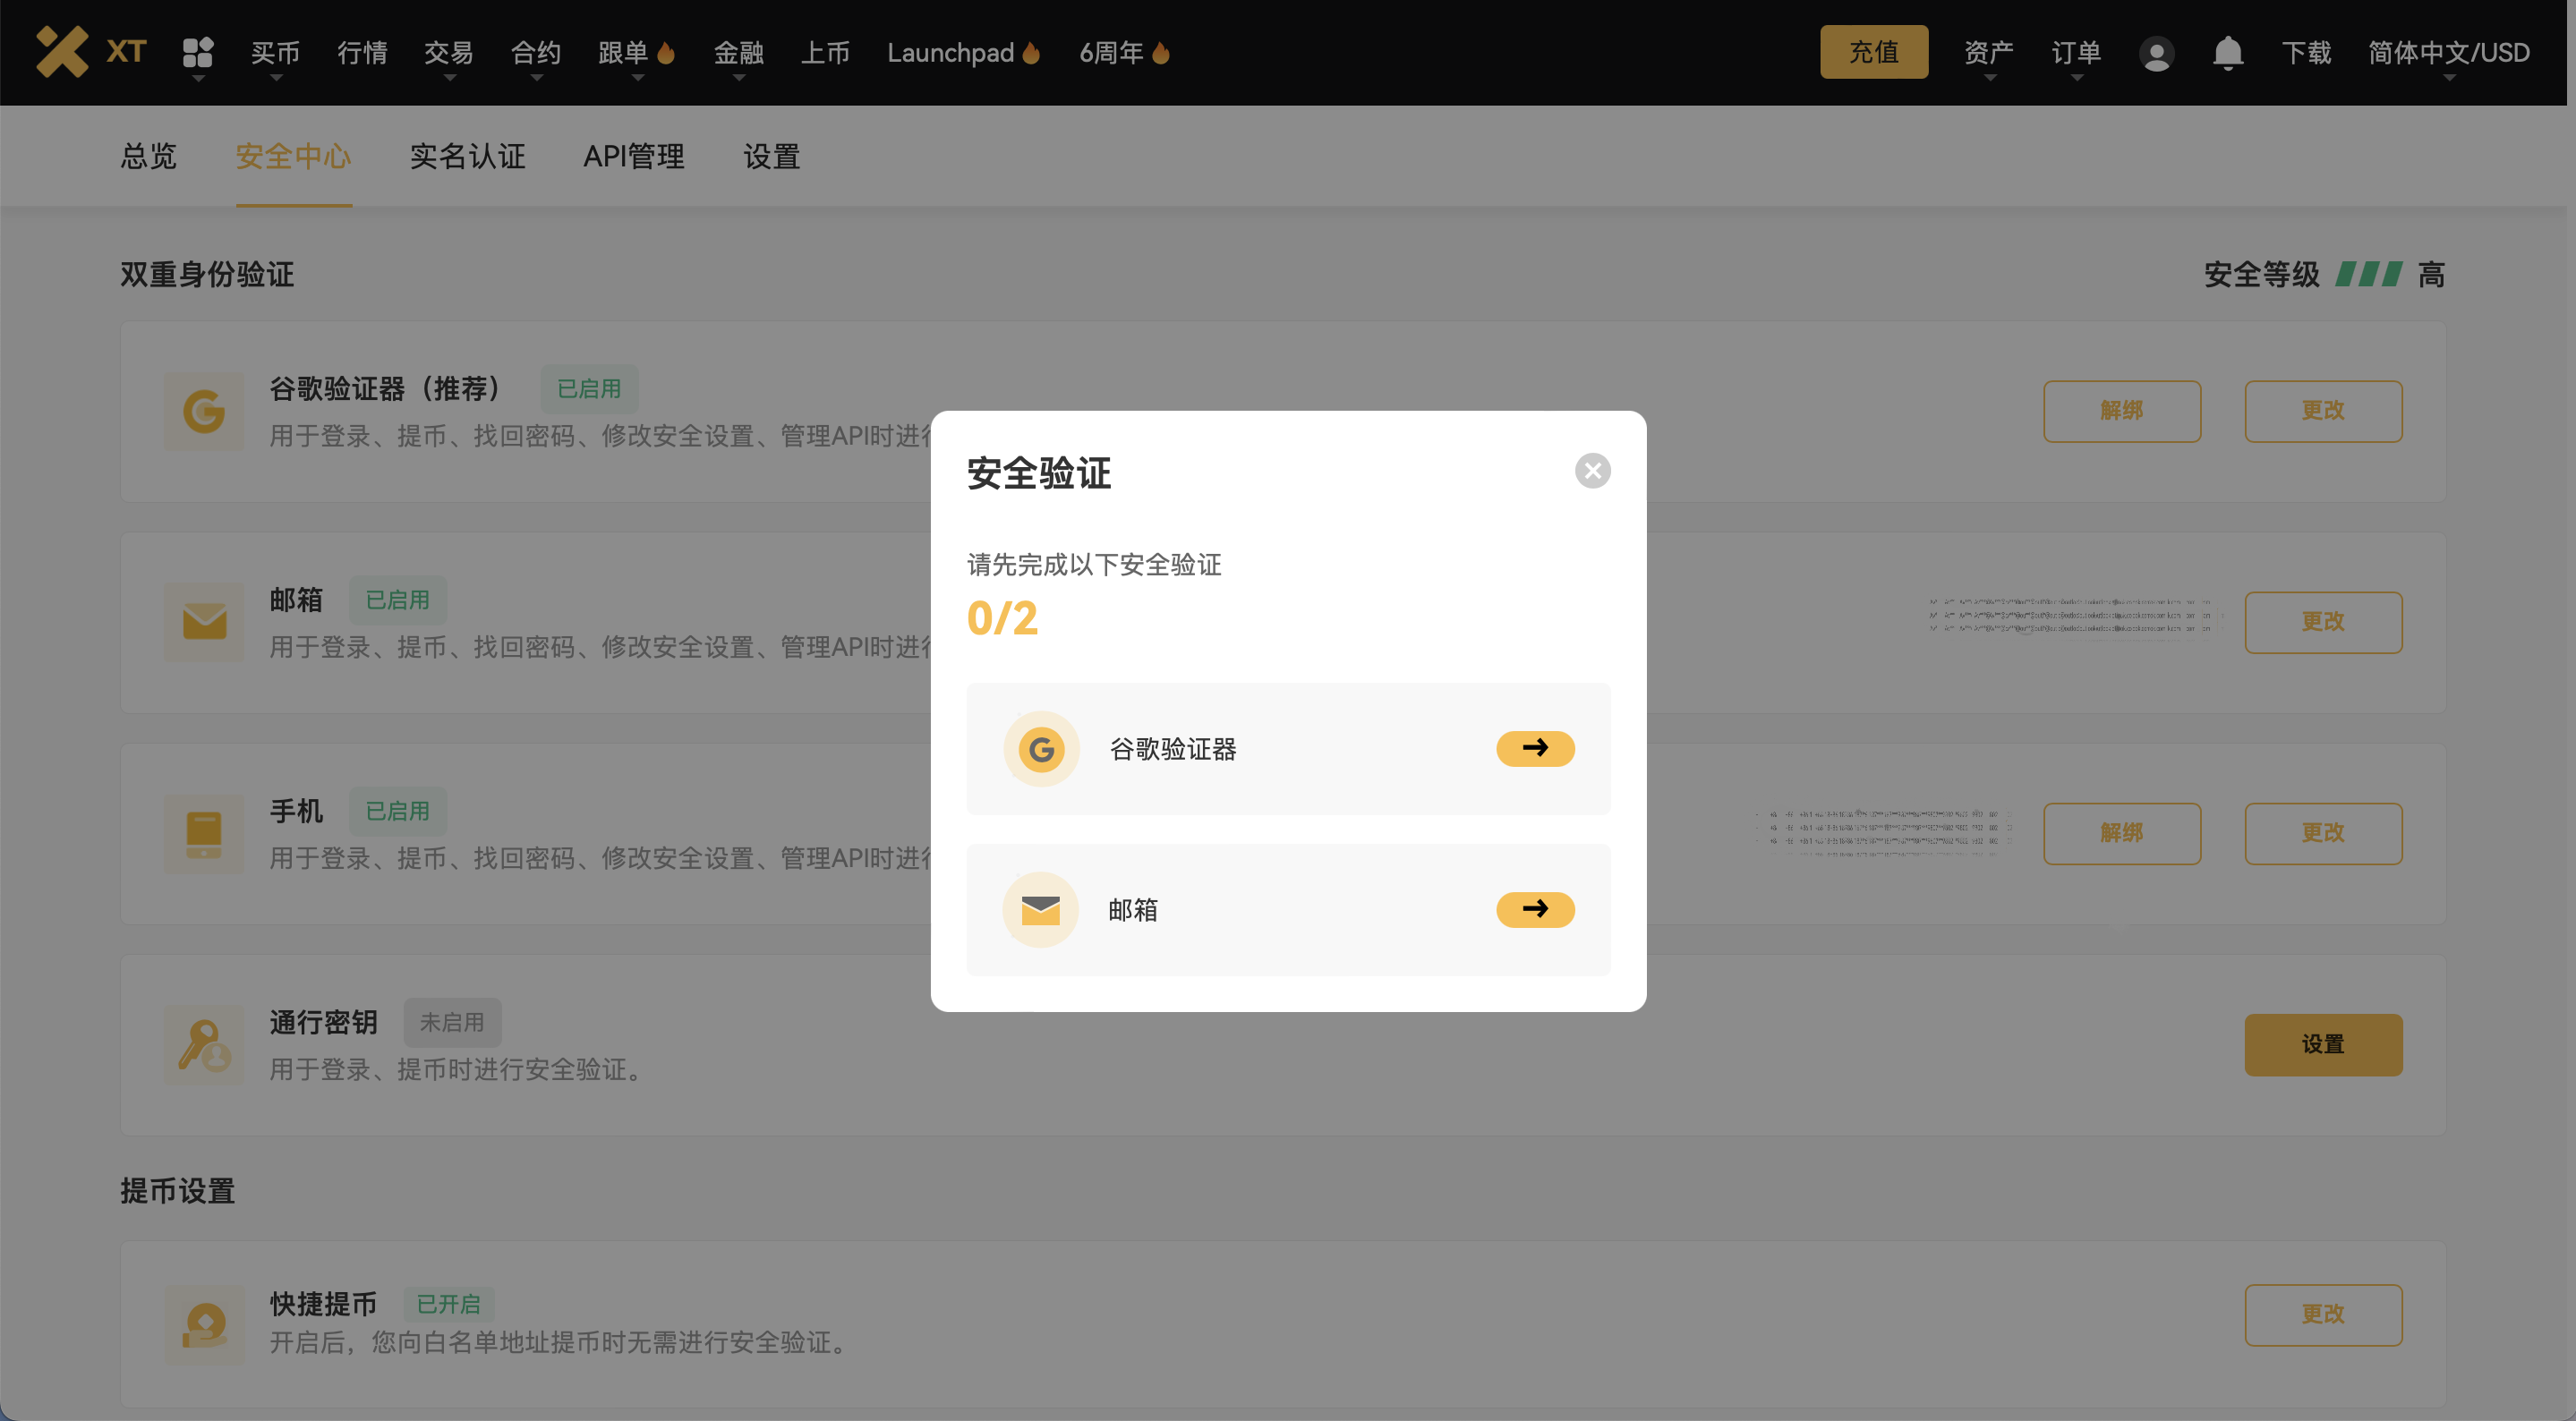Viewport: 2576px width, 1421px height.
Task: Switch to the 实名认证 tab
Action: coord(467,156)
